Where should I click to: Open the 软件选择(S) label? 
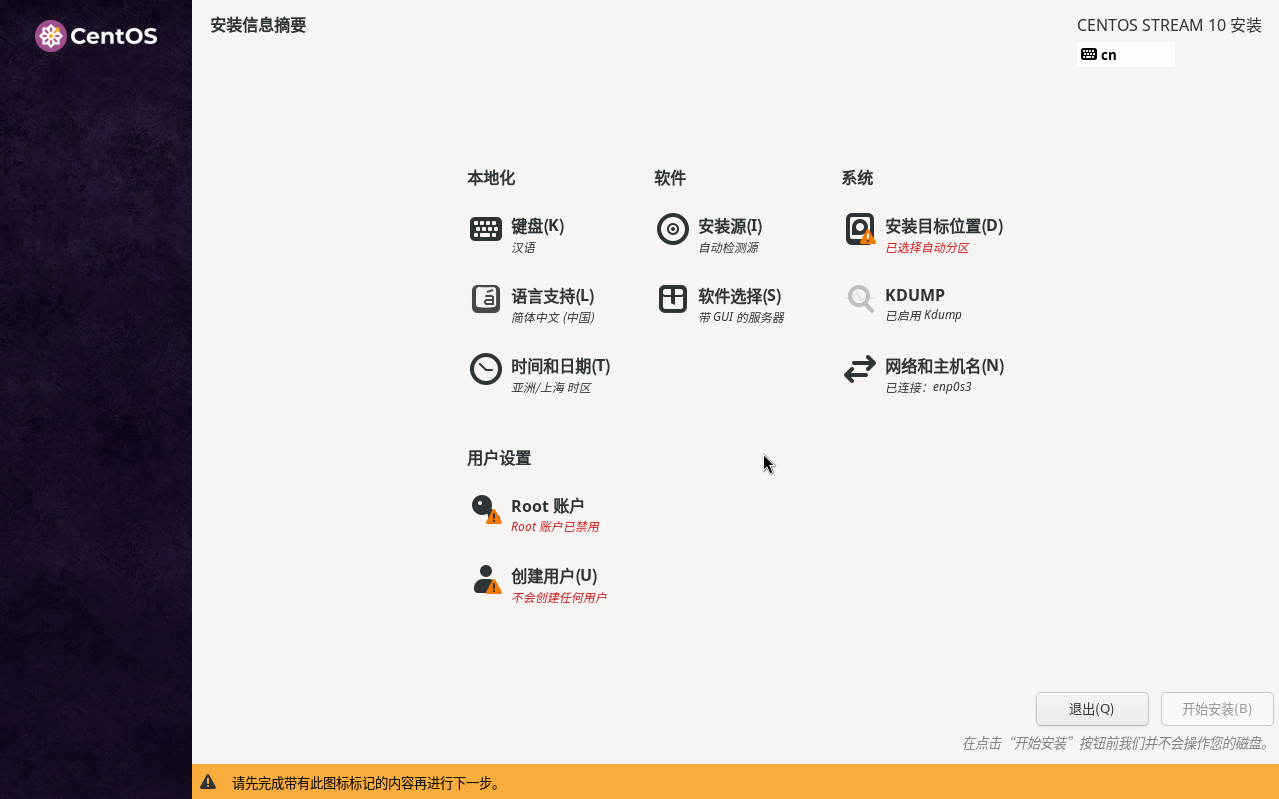click(x=740, y=296)
